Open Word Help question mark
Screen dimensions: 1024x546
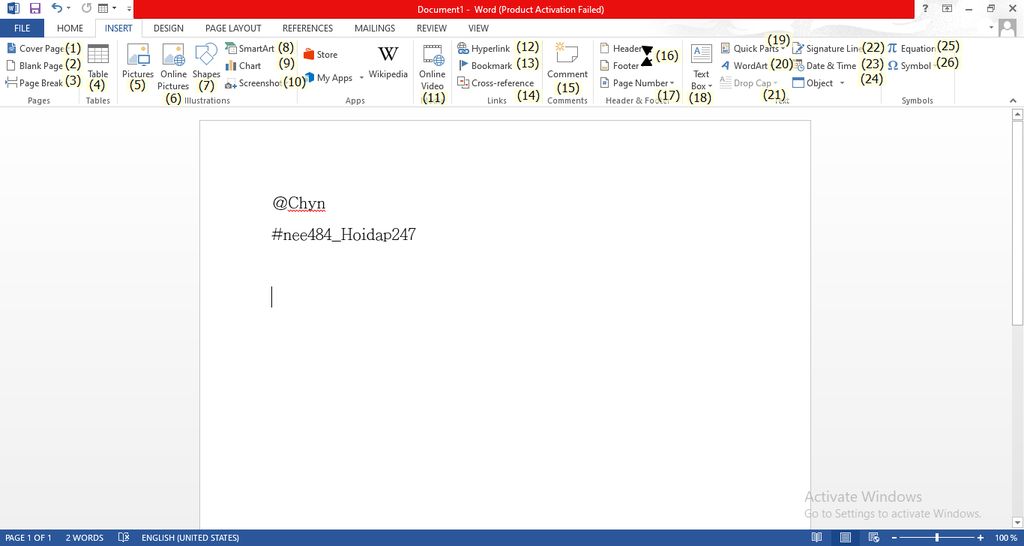click(925, 8)
